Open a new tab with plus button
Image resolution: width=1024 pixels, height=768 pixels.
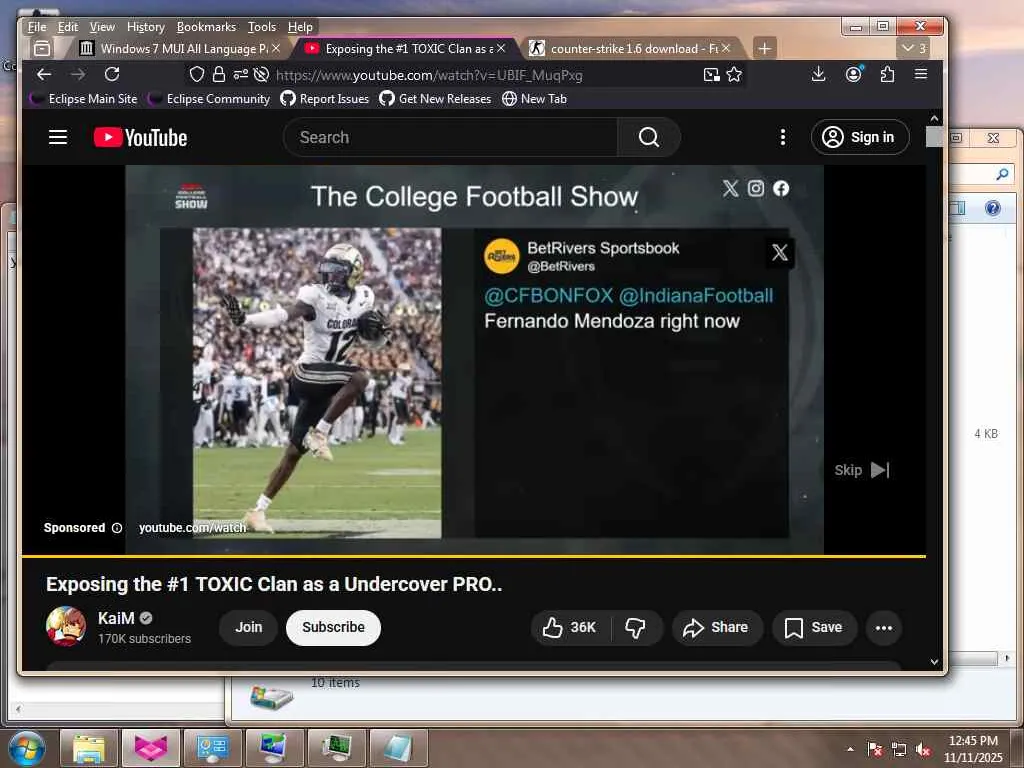pos(764,48)
